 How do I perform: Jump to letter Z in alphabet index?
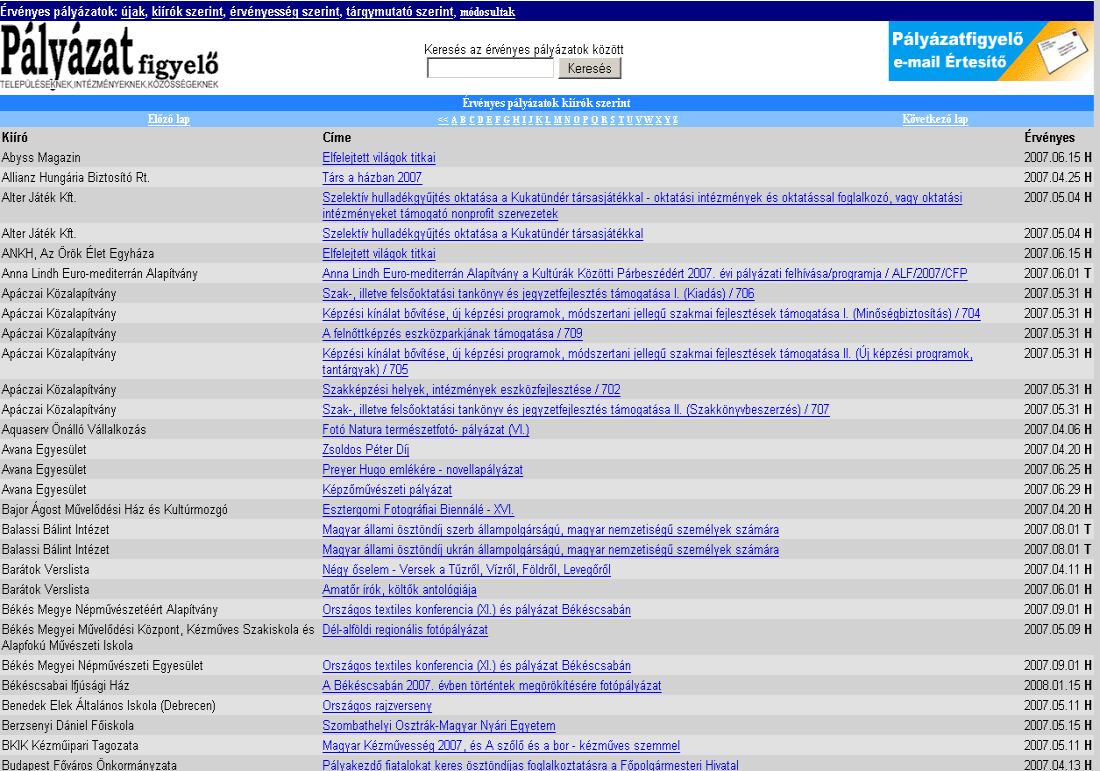pos(675,120)
